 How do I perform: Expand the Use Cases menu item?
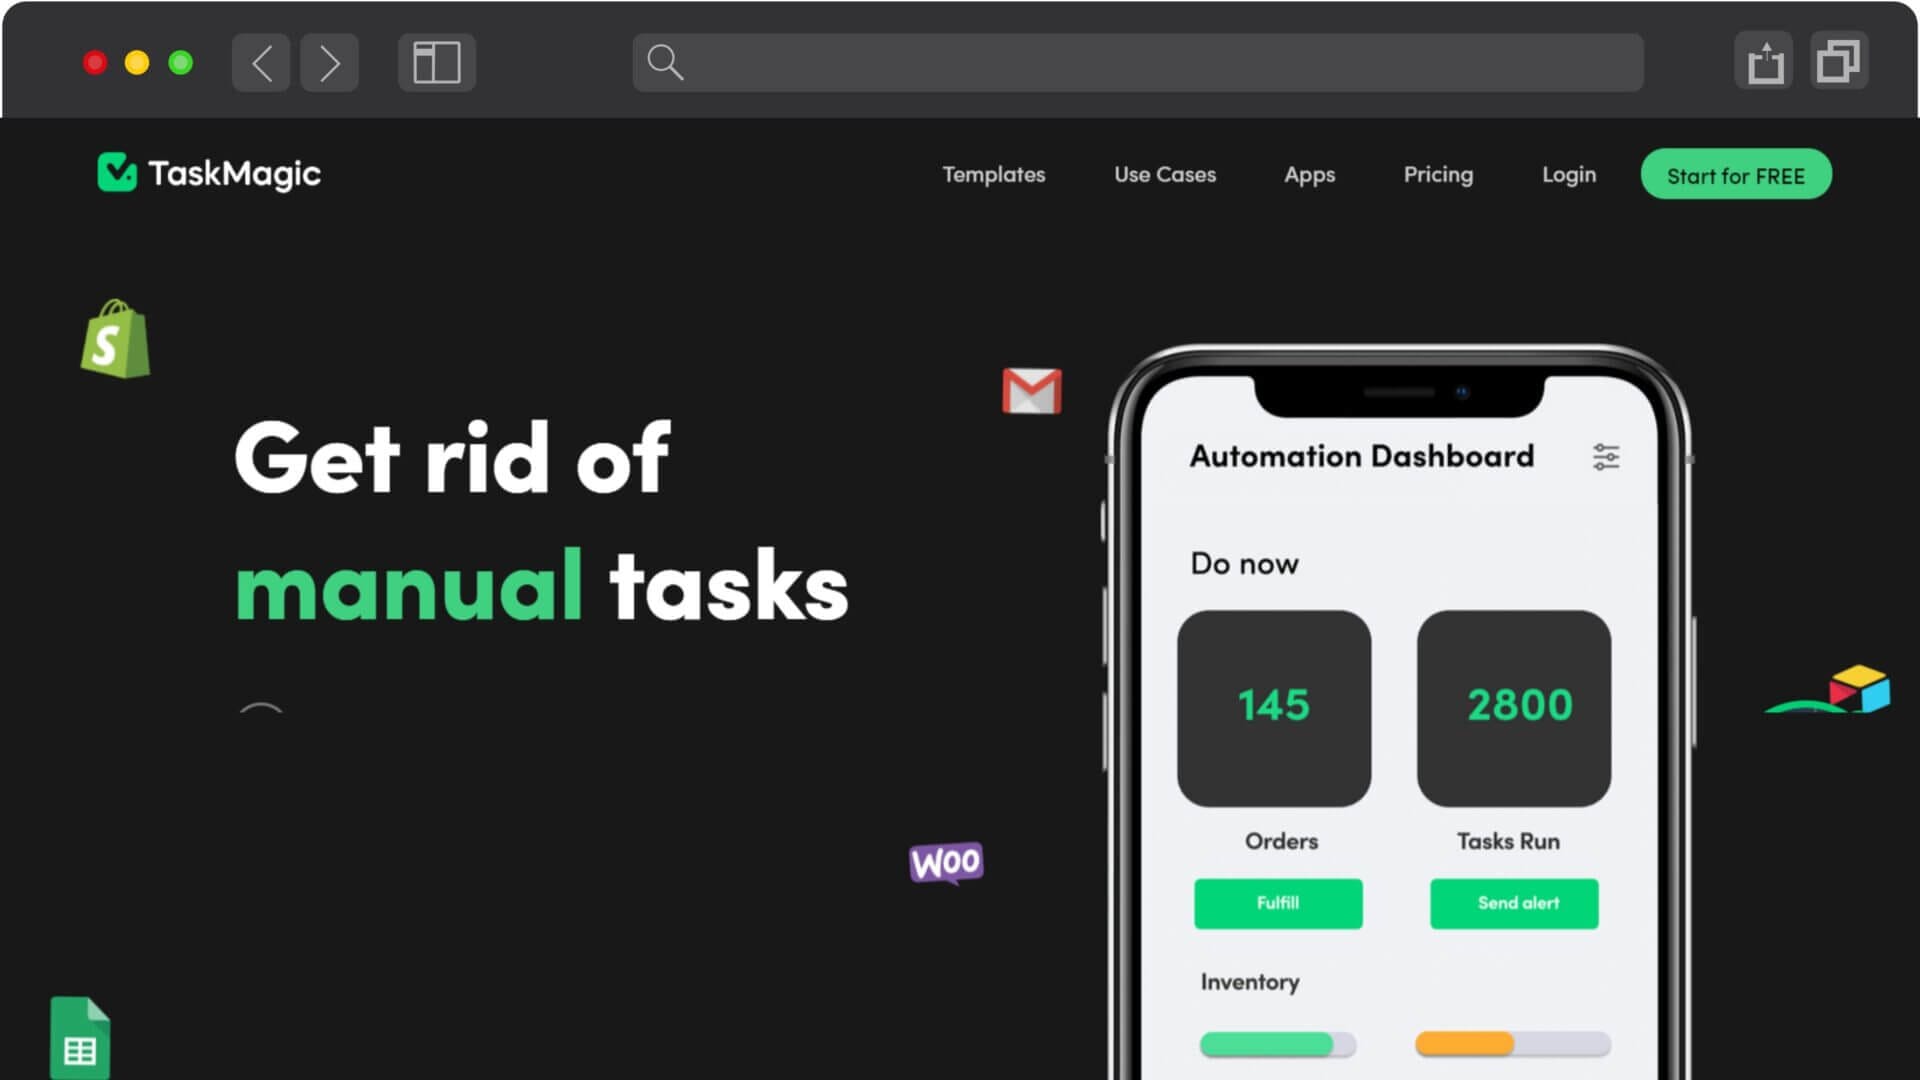tap(1164, 174)
